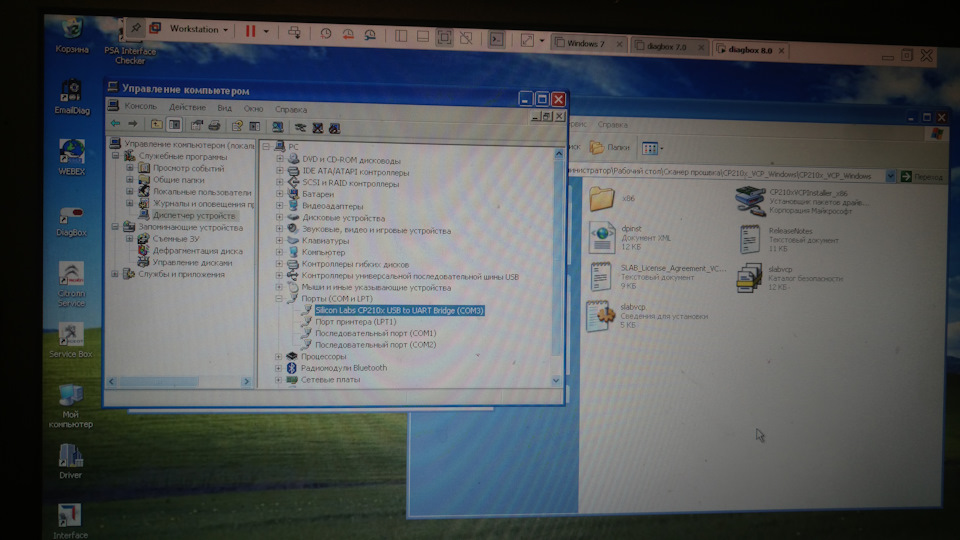Pause the virtual machine with red button
The height and width of the screenshot is (540, 960).
pos(250,31)
